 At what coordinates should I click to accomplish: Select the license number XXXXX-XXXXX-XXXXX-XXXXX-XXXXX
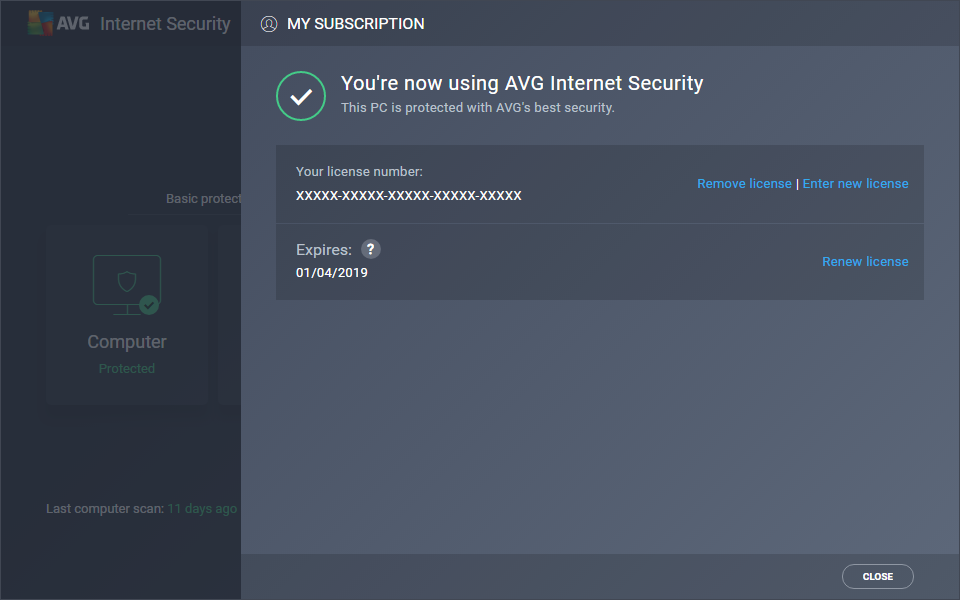[408, 195]
